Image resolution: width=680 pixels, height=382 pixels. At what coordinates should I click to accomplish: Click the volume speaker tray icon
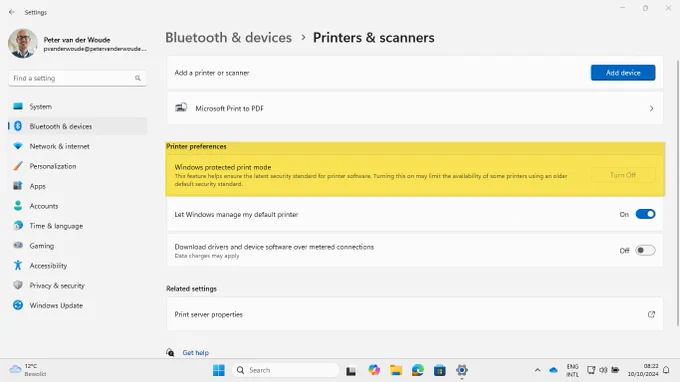click(603, 370)
